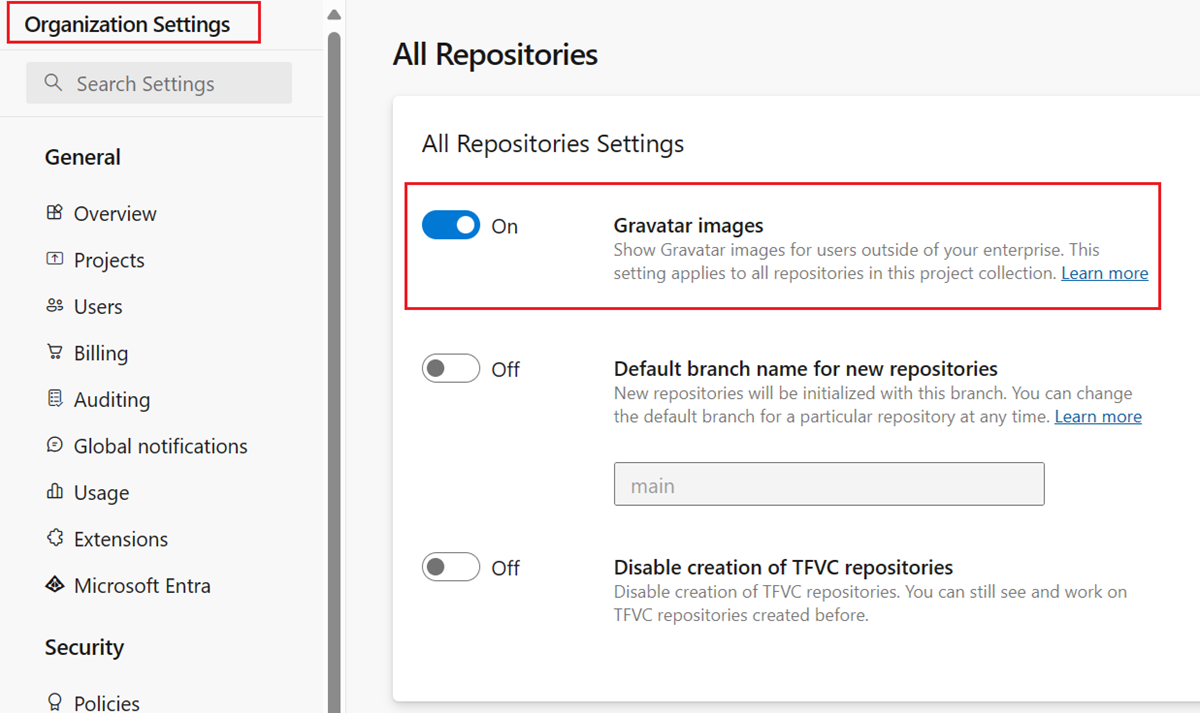Click the Overview icon in sidebar
Viewport: 1200px width, 713px height.
[x=55, y=213]
